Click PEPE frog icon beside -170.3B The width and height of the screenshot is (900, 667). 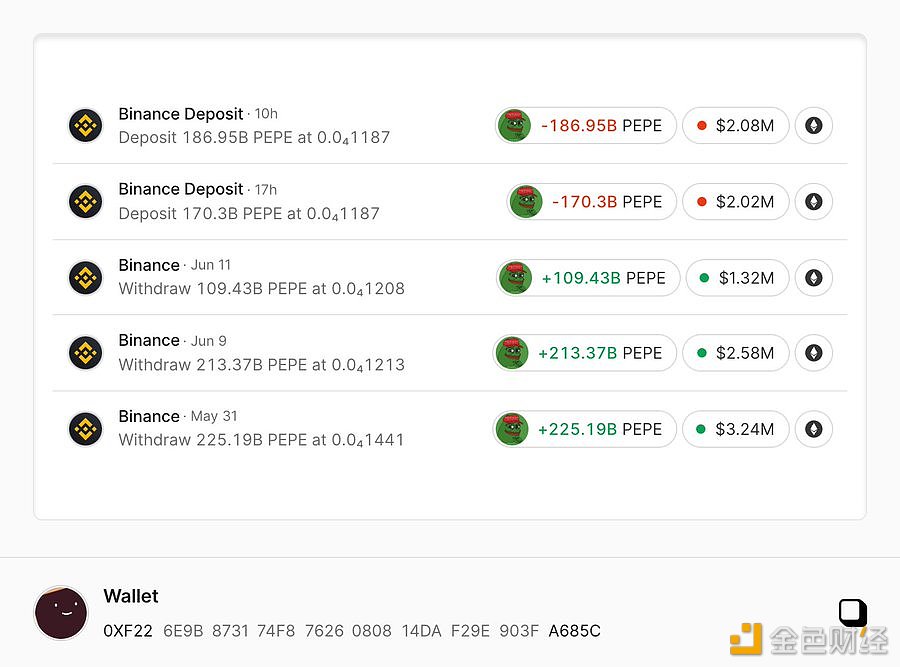click(526, 201)
